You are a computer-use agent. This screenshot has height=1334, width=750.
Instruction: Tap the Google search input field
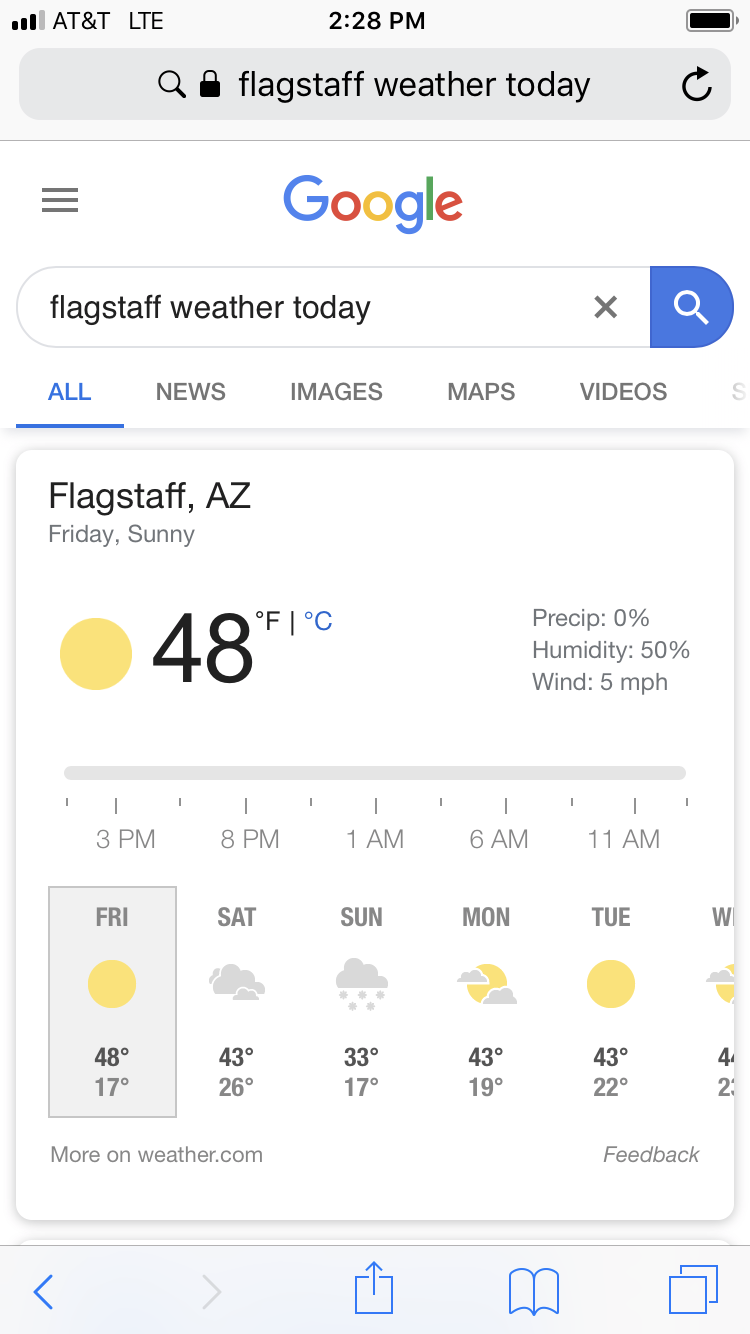(300, 307)
